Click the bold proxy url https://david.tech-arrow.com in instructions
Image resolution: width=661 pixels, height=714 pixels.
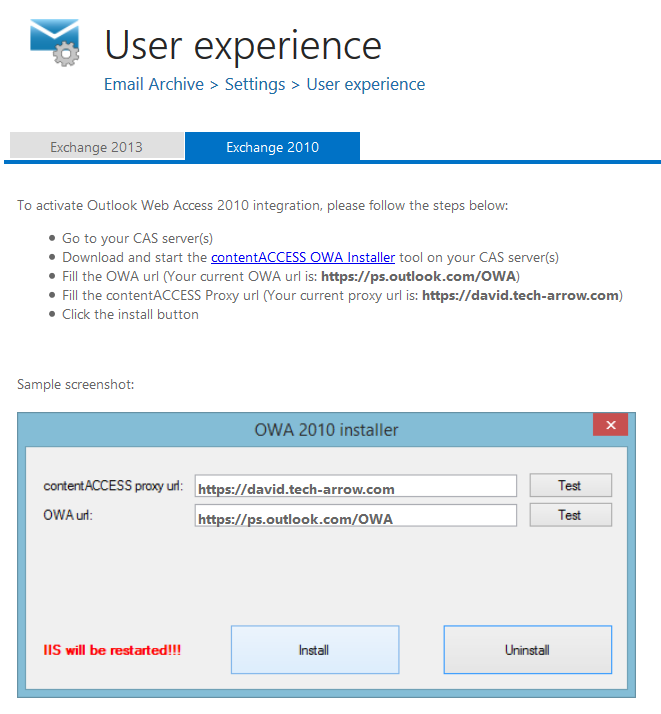(x=520, y=296)
